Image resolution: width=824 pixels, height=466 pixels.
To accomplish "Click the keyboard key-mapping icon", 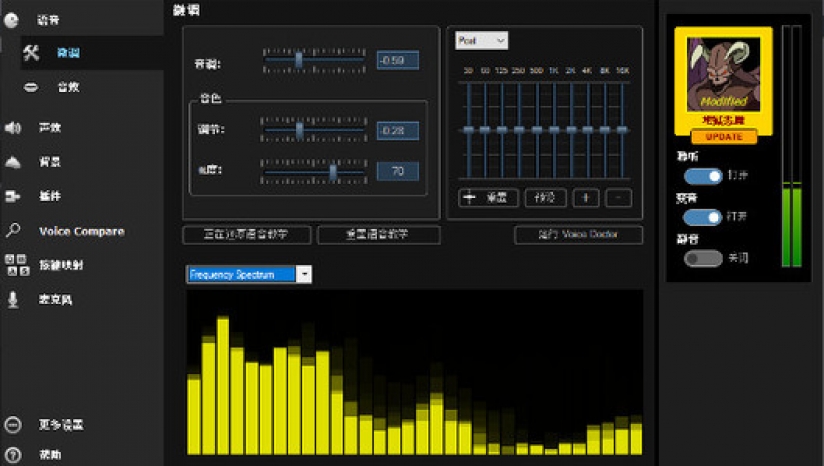I will [x=16, y=265].
